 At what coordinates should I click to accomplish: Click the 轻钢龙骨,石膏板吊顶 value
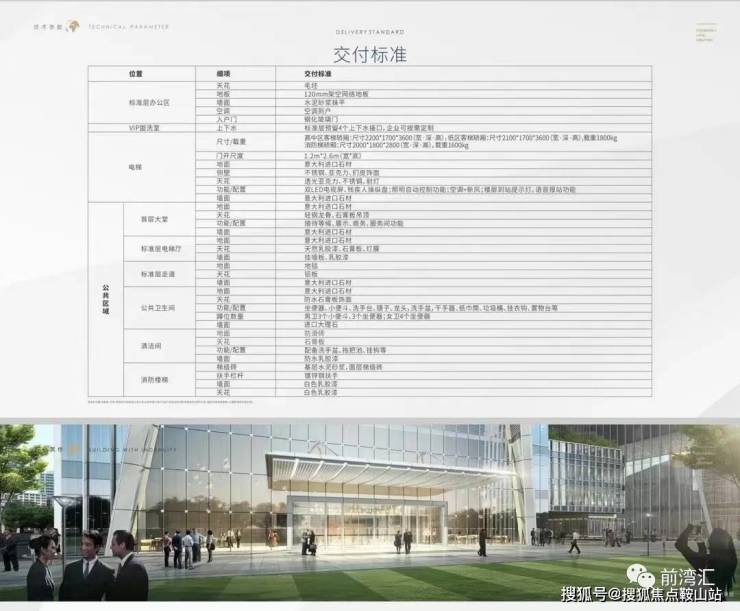tap(336, 215)
